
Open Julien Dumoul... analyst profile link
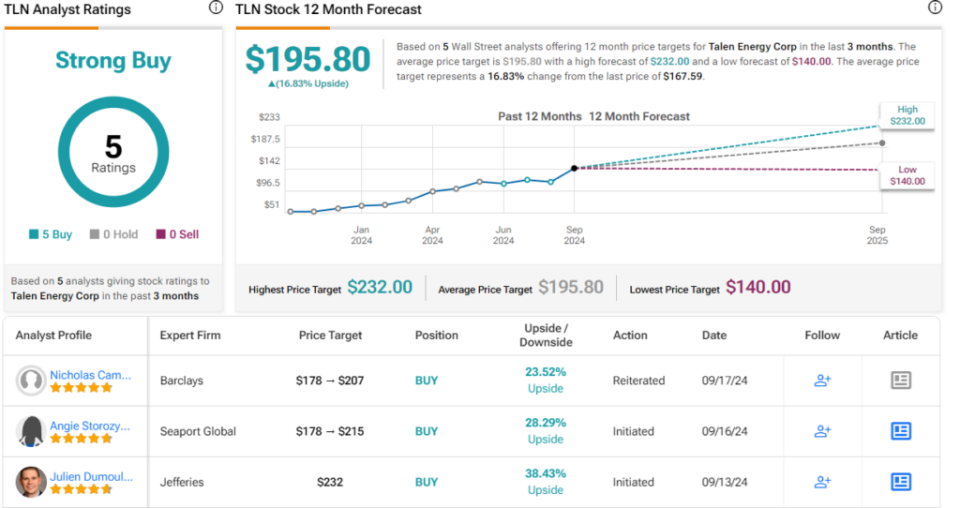tap(90, 476)
